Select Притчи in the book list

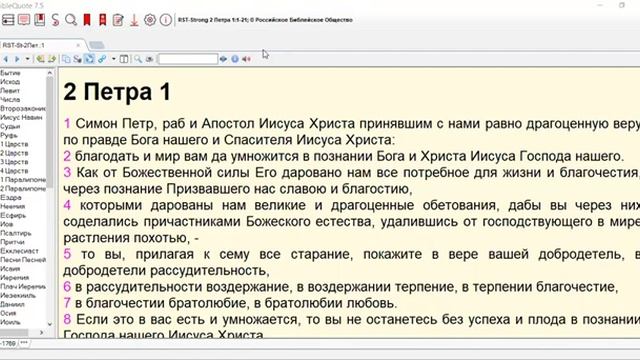pyautogui.click(x=13, y=242)
